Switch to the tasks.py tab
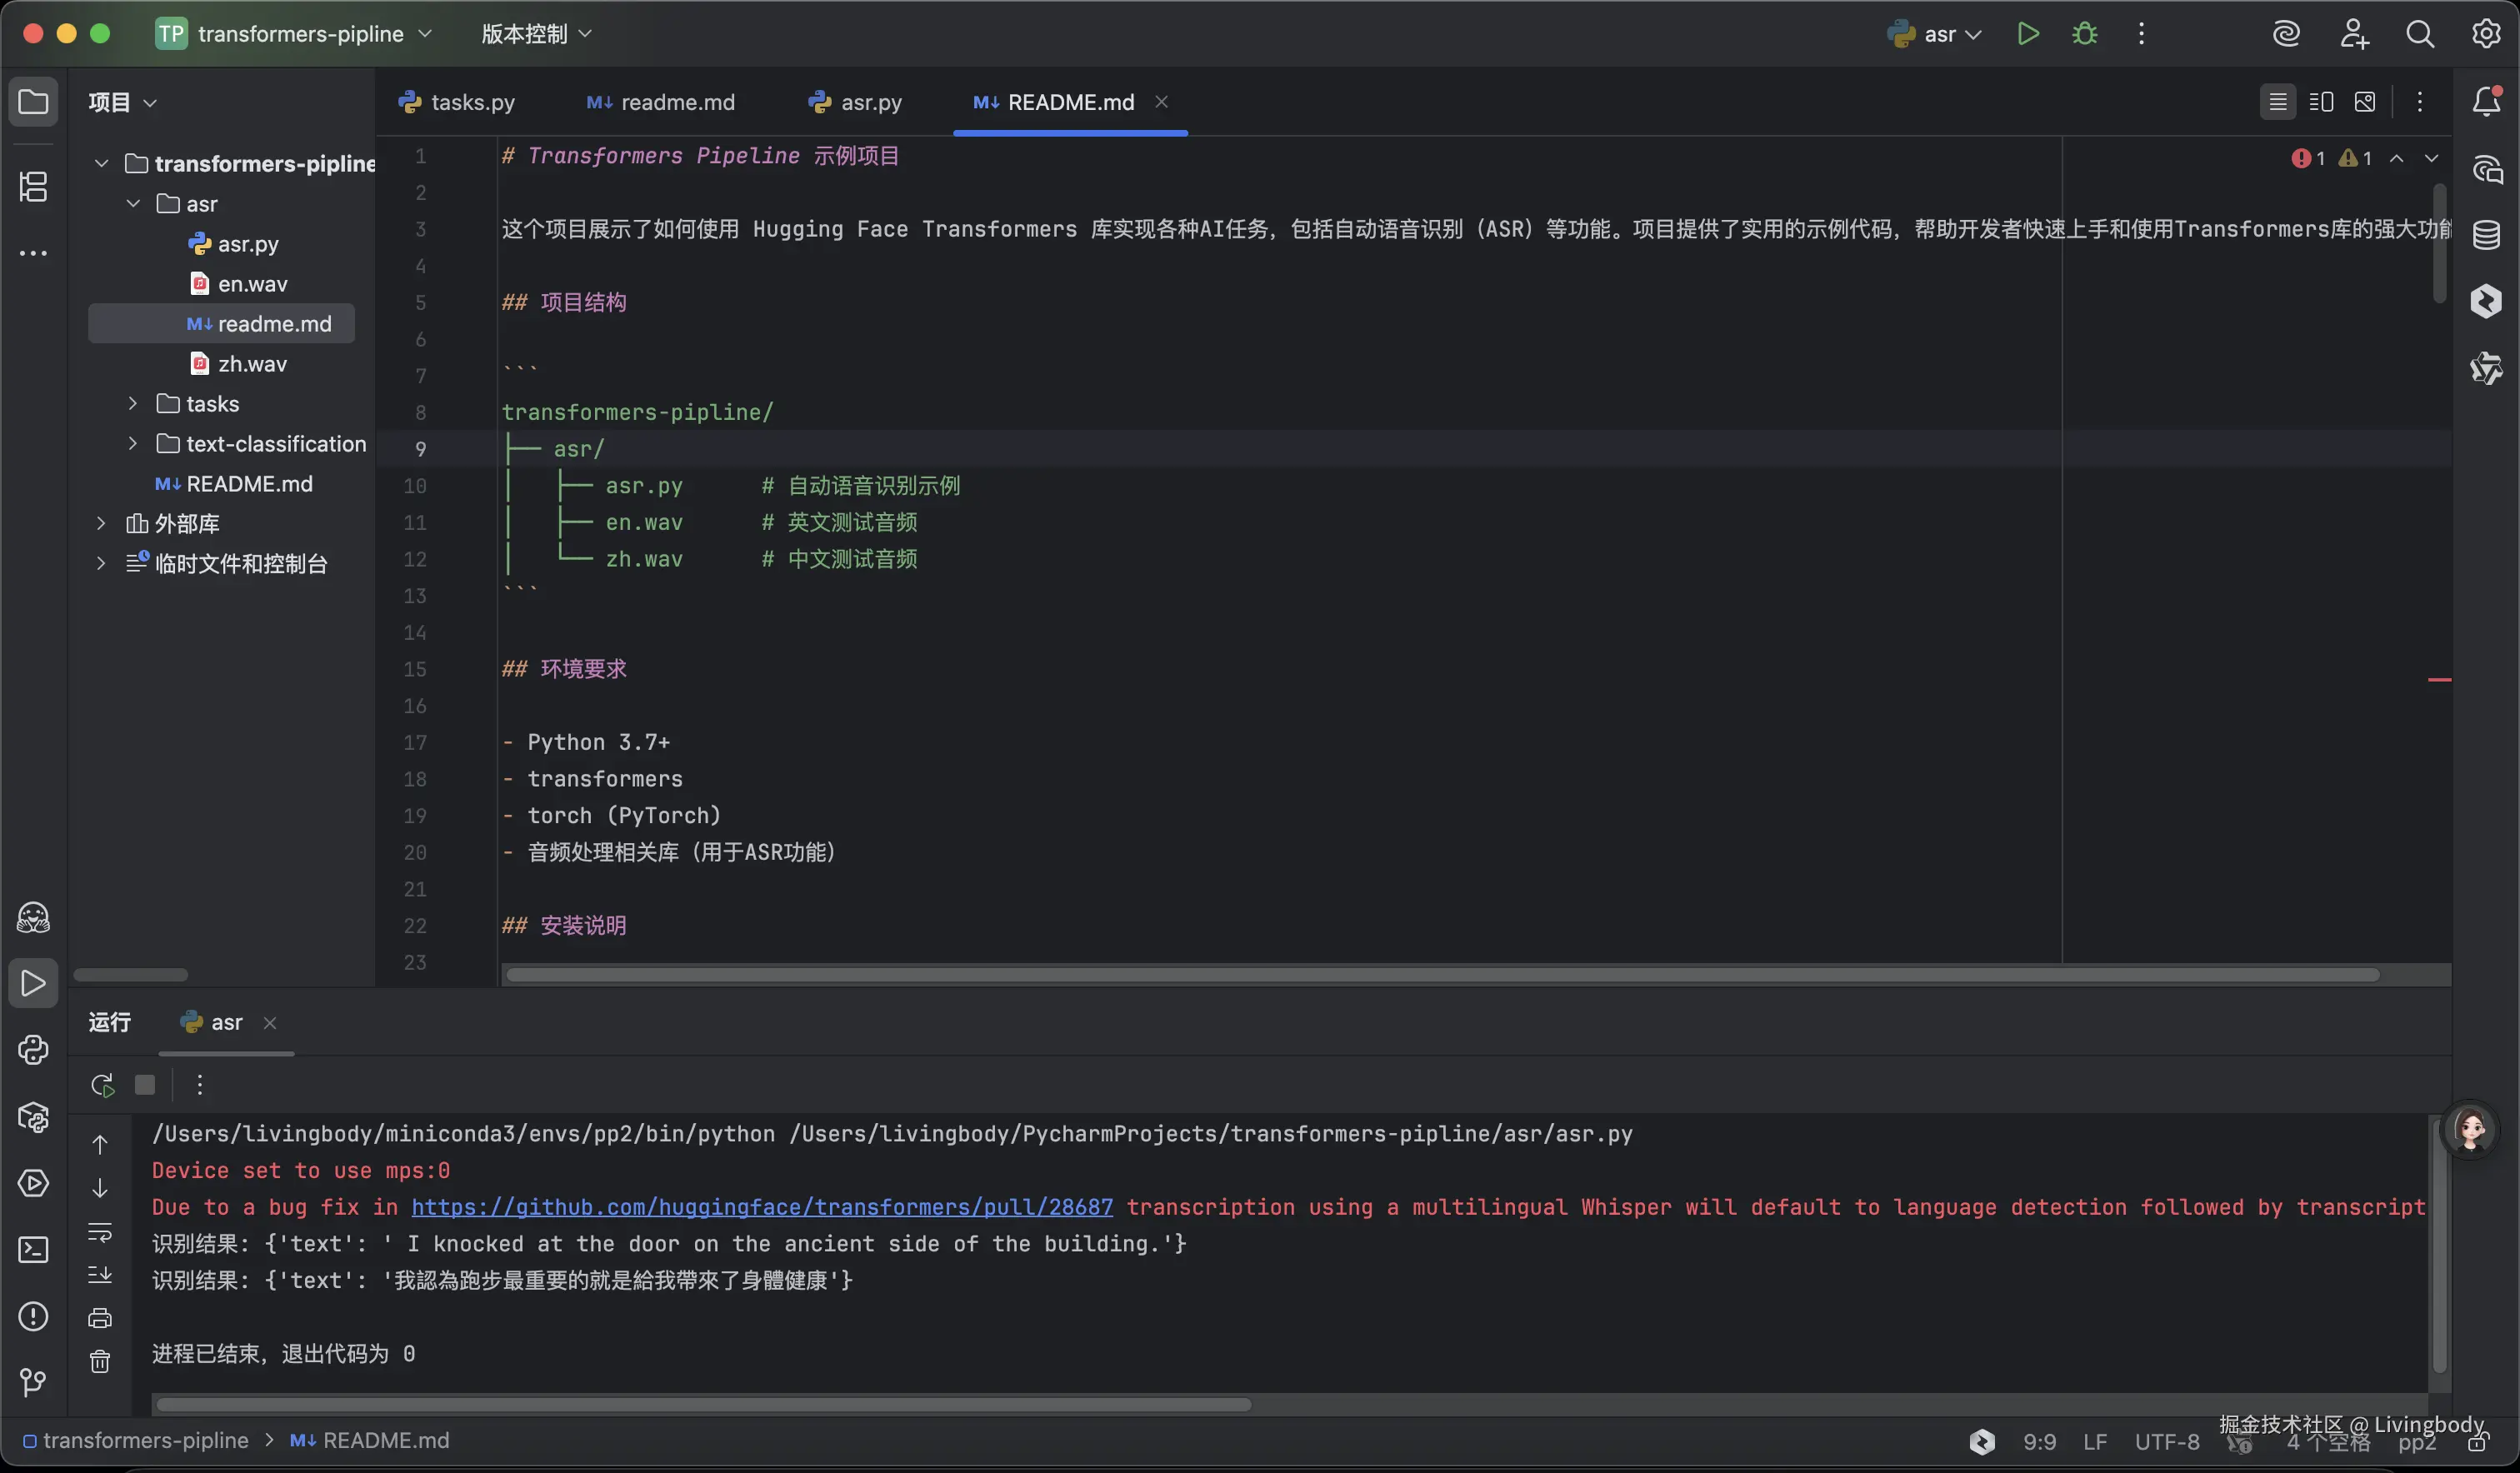Viewport: 2520px width, 1473px height. tap(457, 102)
